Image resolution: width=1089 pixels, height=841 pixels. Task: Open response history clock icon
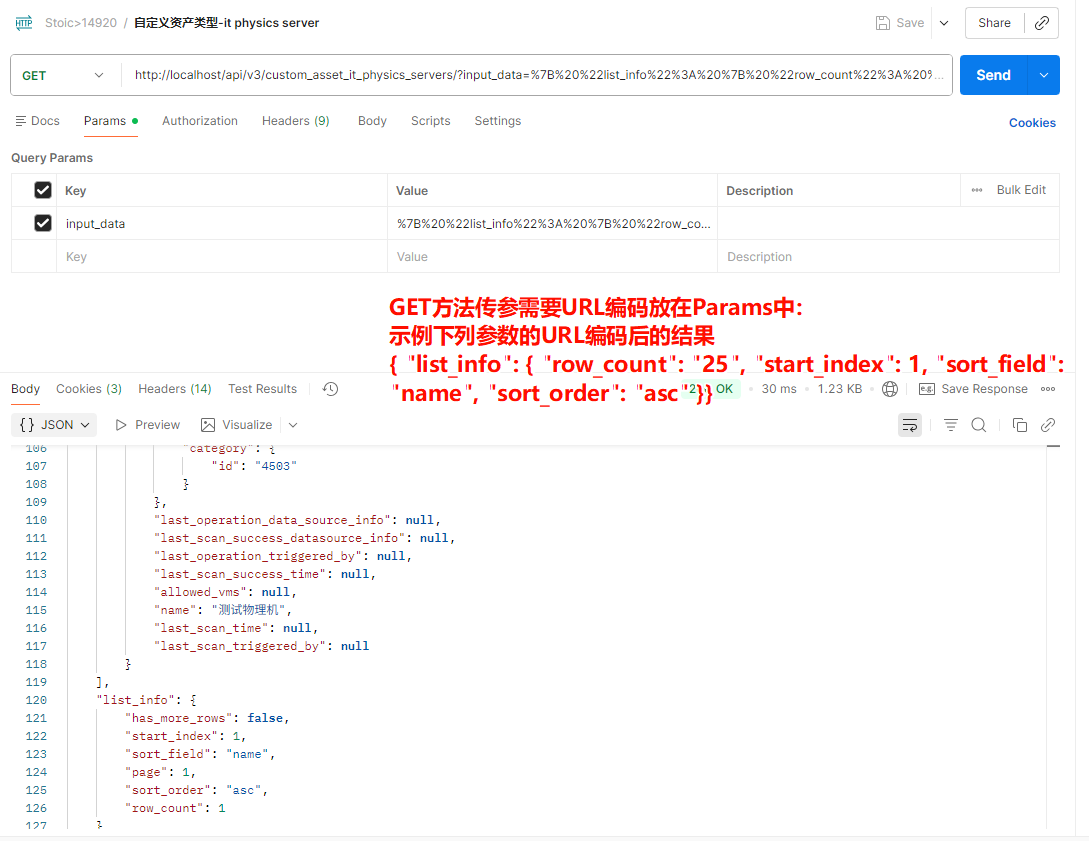coord(331,389)
